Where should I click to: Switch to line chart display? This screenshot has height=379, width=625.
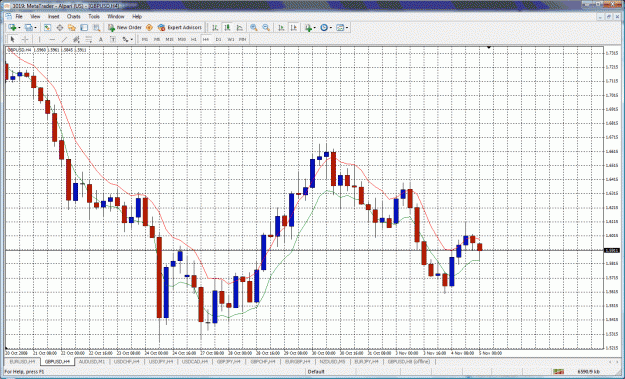[x=240, y=27]
